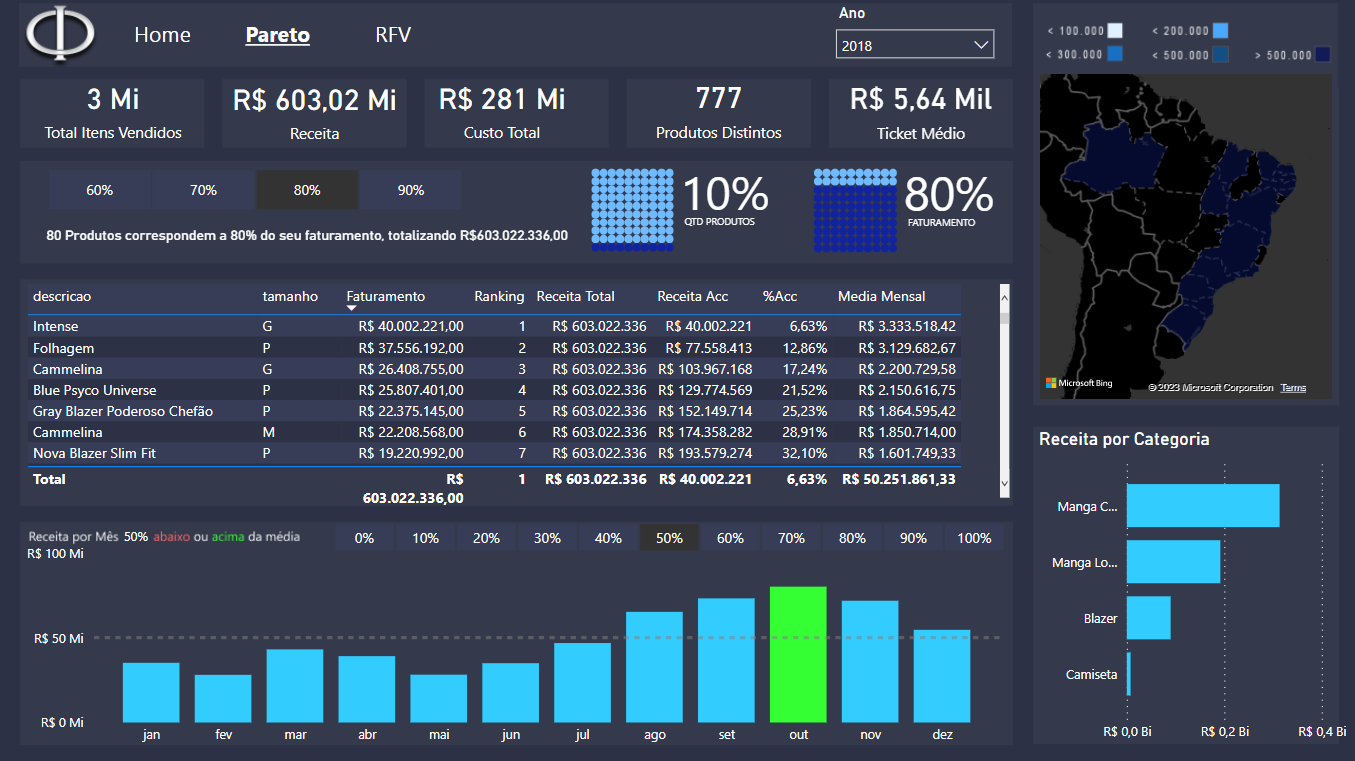Click the sort arrow under Faturamento column

coord(351,309)
